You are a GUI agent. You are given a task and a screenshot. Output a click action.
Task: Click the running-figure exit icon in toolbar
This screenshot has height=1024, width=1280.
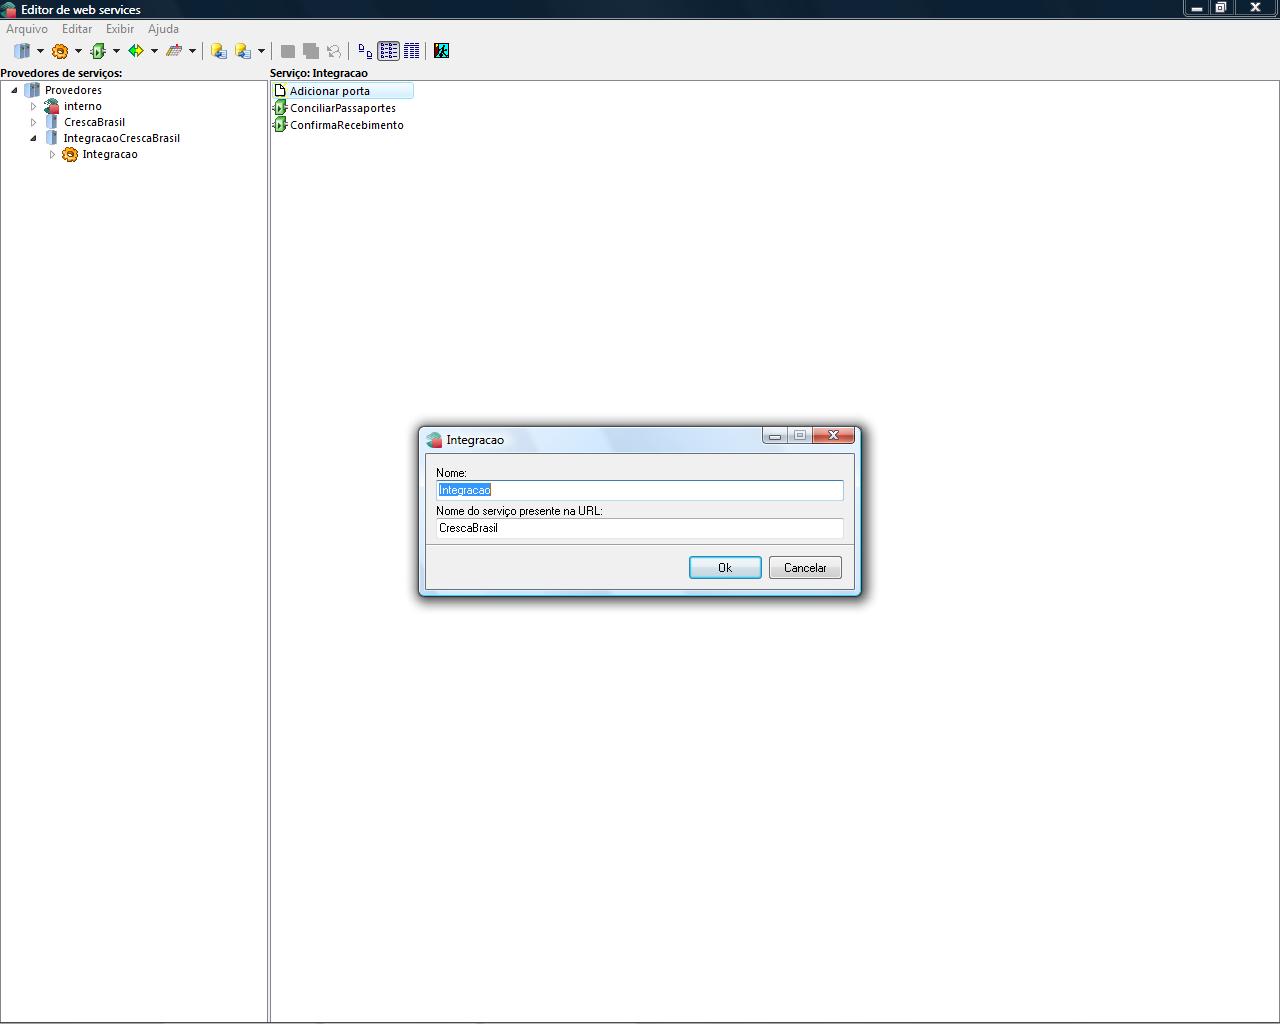tap(441, 51)
